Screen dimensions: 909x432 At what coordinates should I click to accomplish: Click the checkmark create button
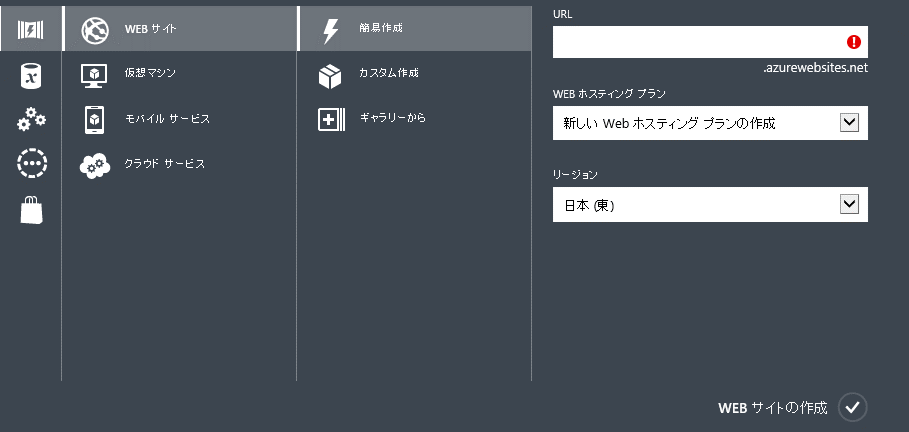[x=852, y=407]
